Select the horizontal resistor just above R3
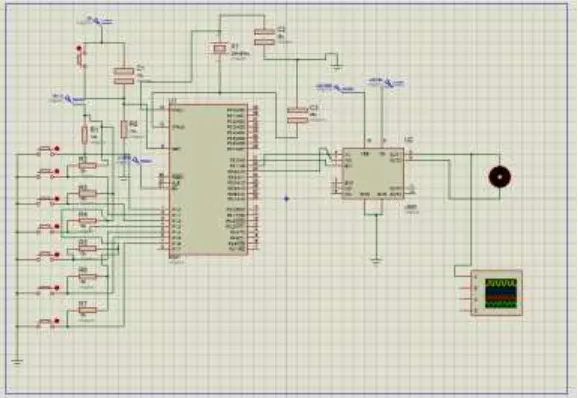Viewport: 578px width, 398px height. (87, 166)
